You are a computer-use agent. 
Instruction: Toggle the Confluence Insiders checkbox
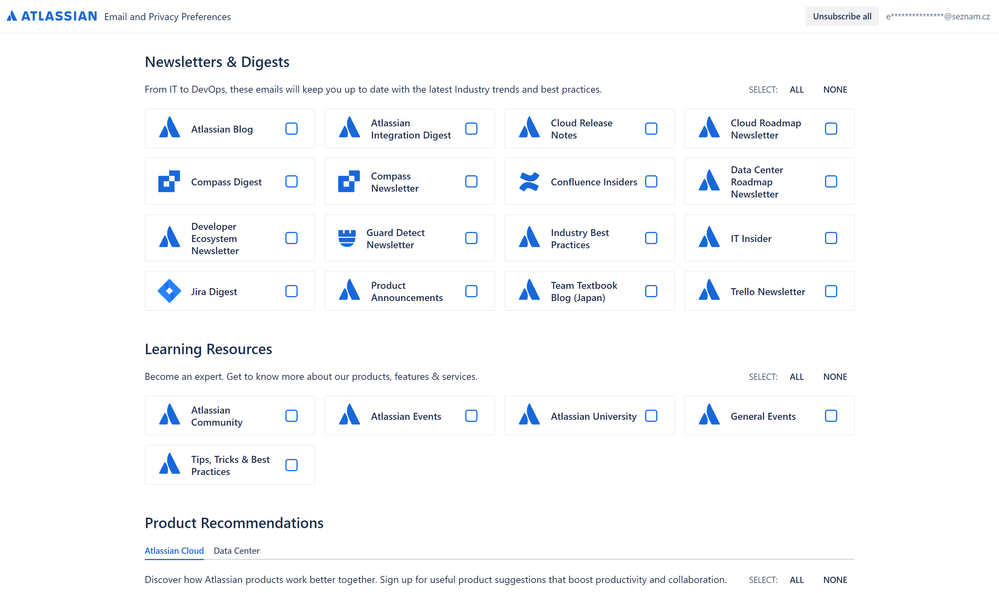[x=650, y=182]
